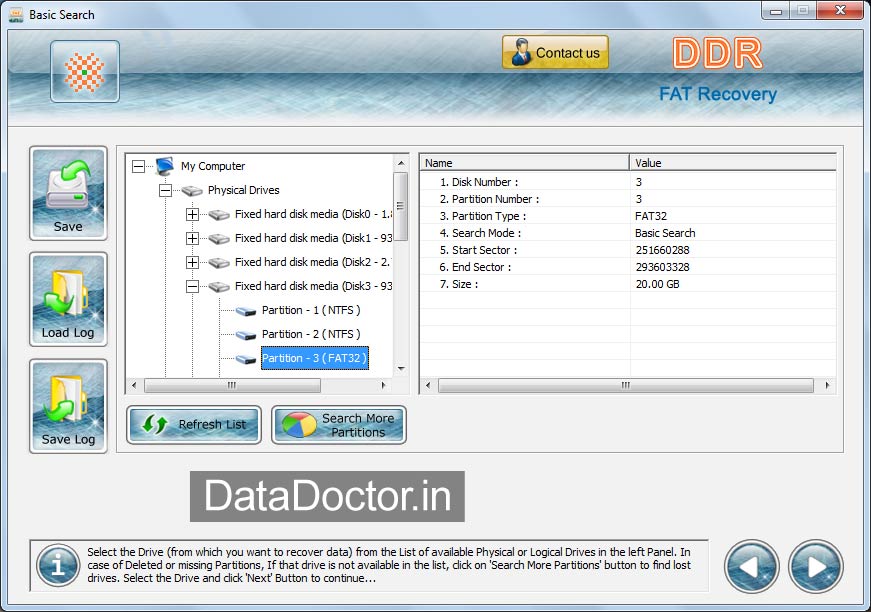The image size is (871, 612).
Task: Click the '5. Start Sector :' row
Action: 628,250
